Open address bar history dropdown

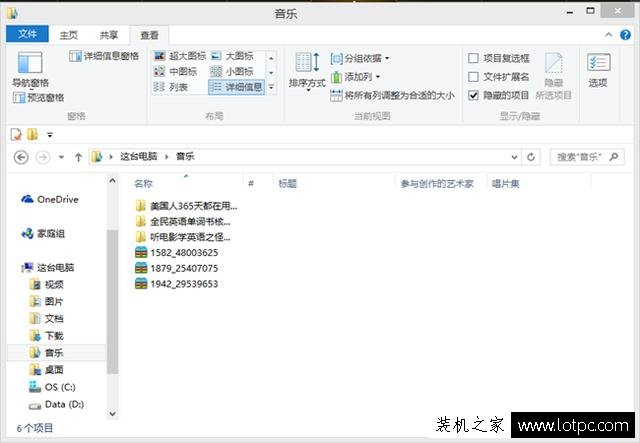[514, 157]
